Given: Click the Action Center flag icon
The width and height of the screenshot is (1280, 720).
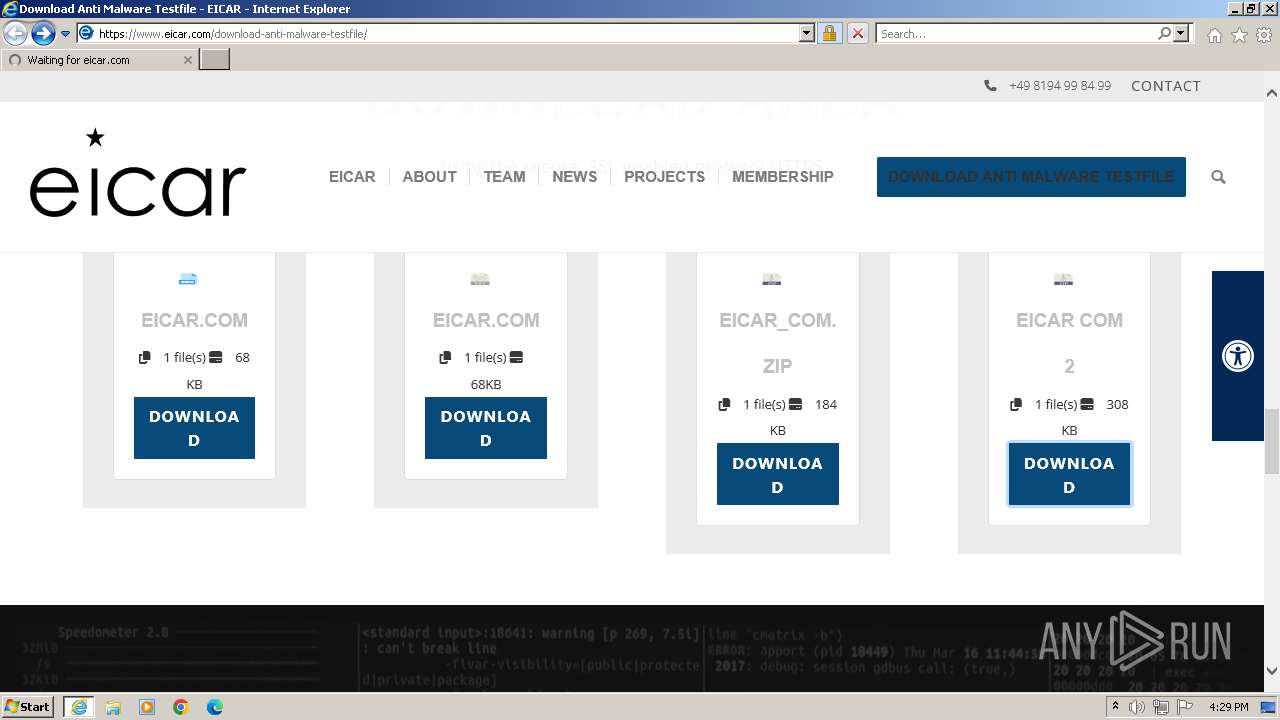Looking at the screenshot, I should click(1185, 707).
